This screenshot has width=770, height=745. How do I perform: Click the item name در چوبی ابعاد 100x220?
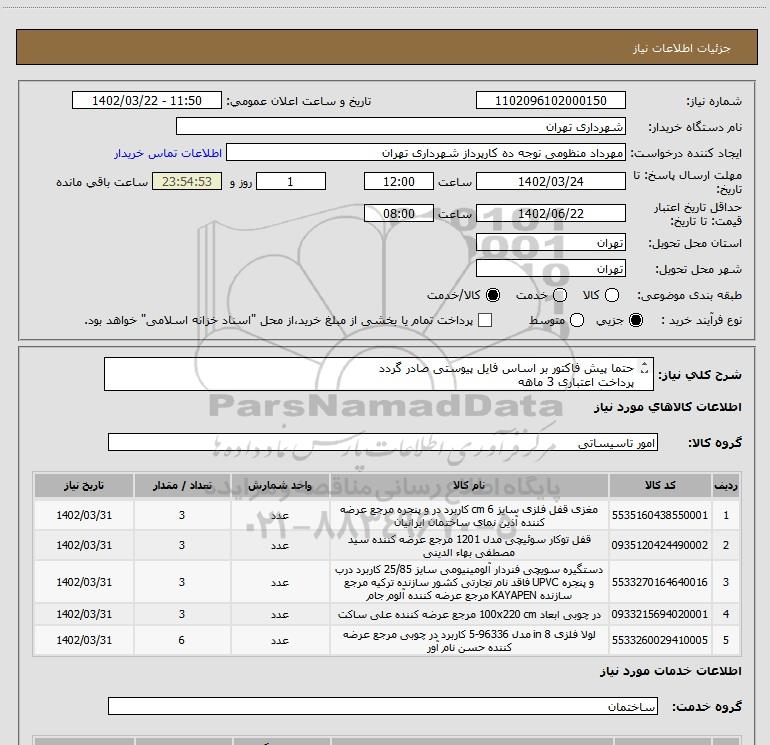point(469,614)
